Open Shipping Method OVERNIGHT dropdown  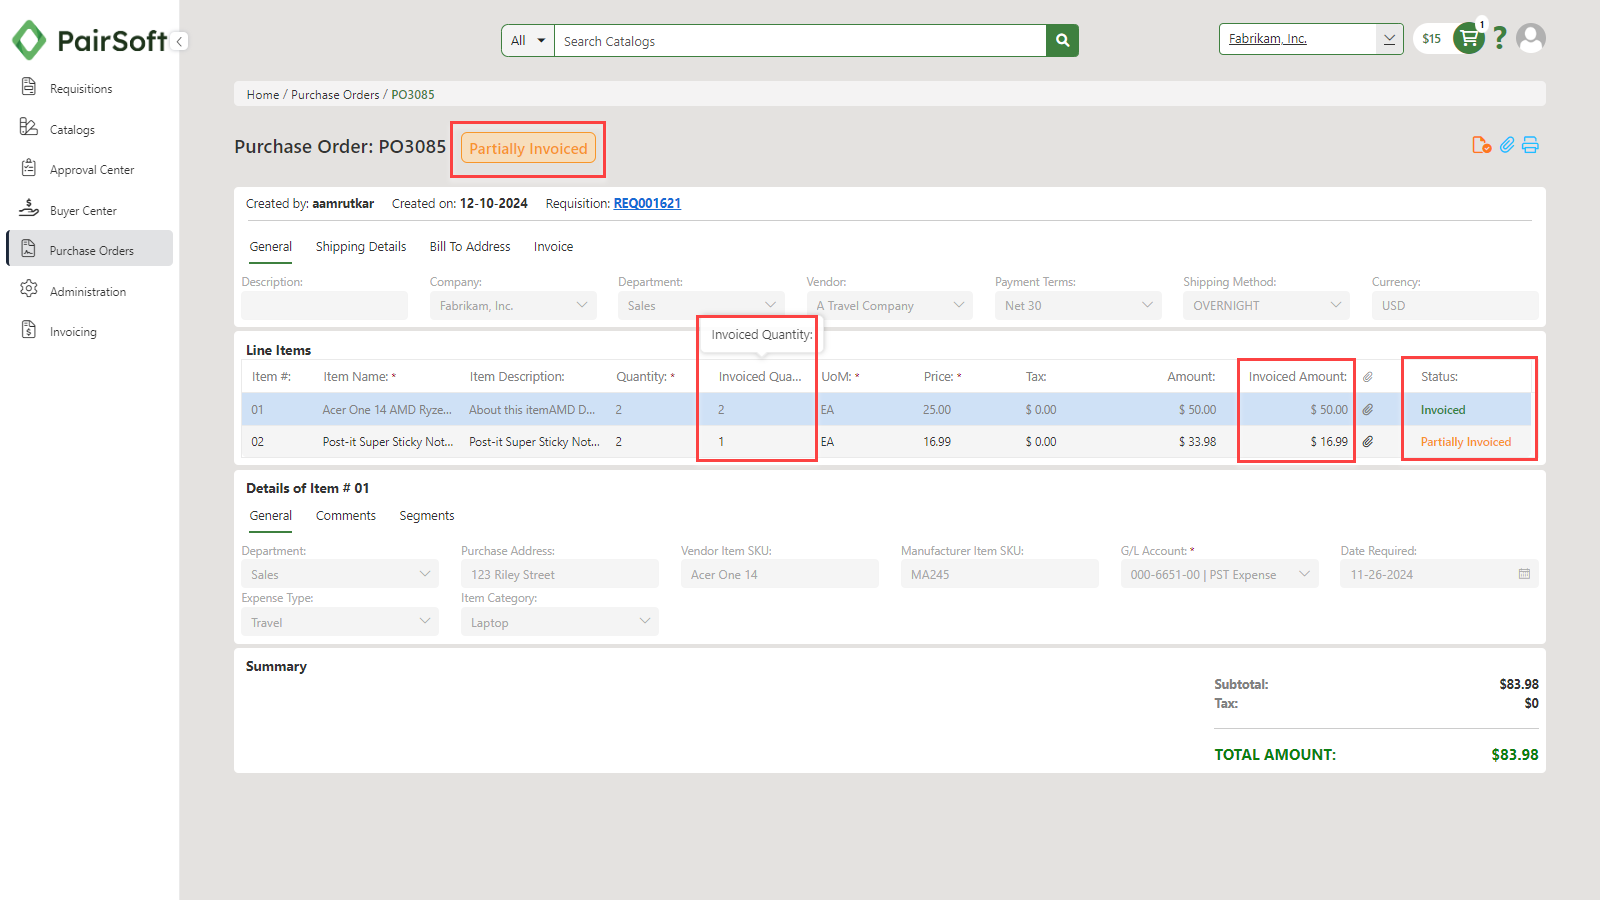1266,306
